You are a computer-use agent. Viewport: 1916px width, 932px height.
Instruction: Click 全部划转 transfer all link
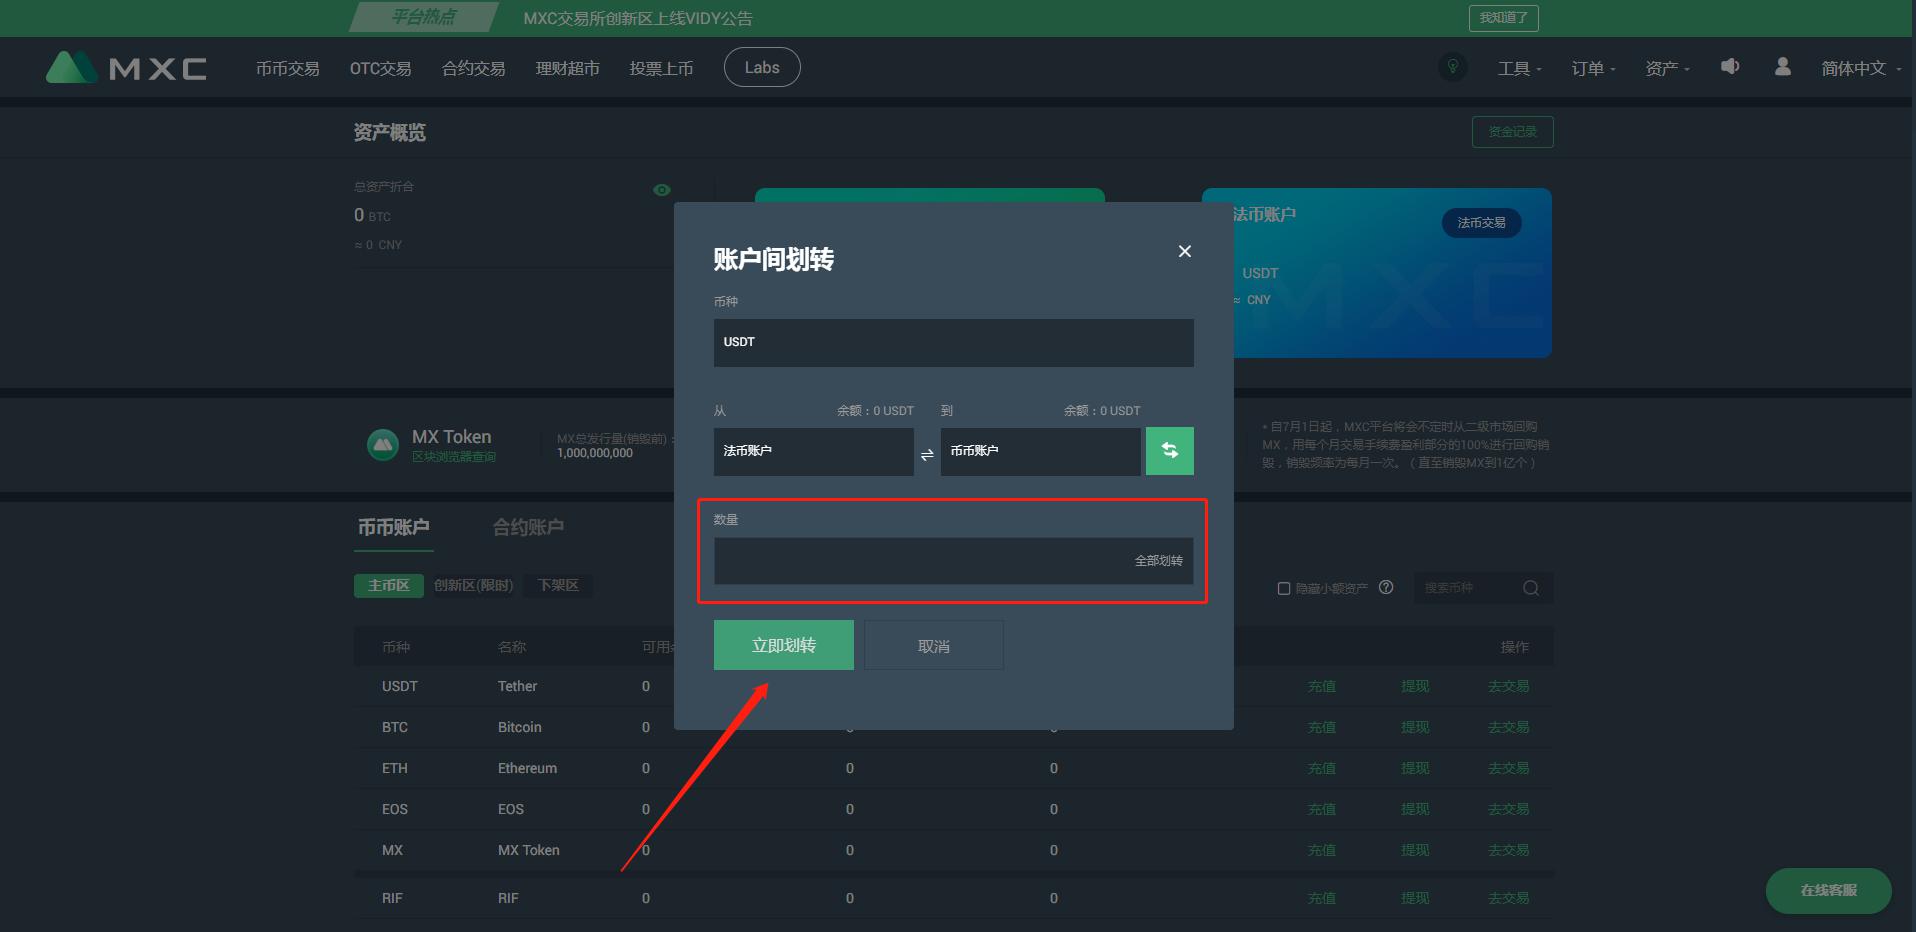(1158, 561)
